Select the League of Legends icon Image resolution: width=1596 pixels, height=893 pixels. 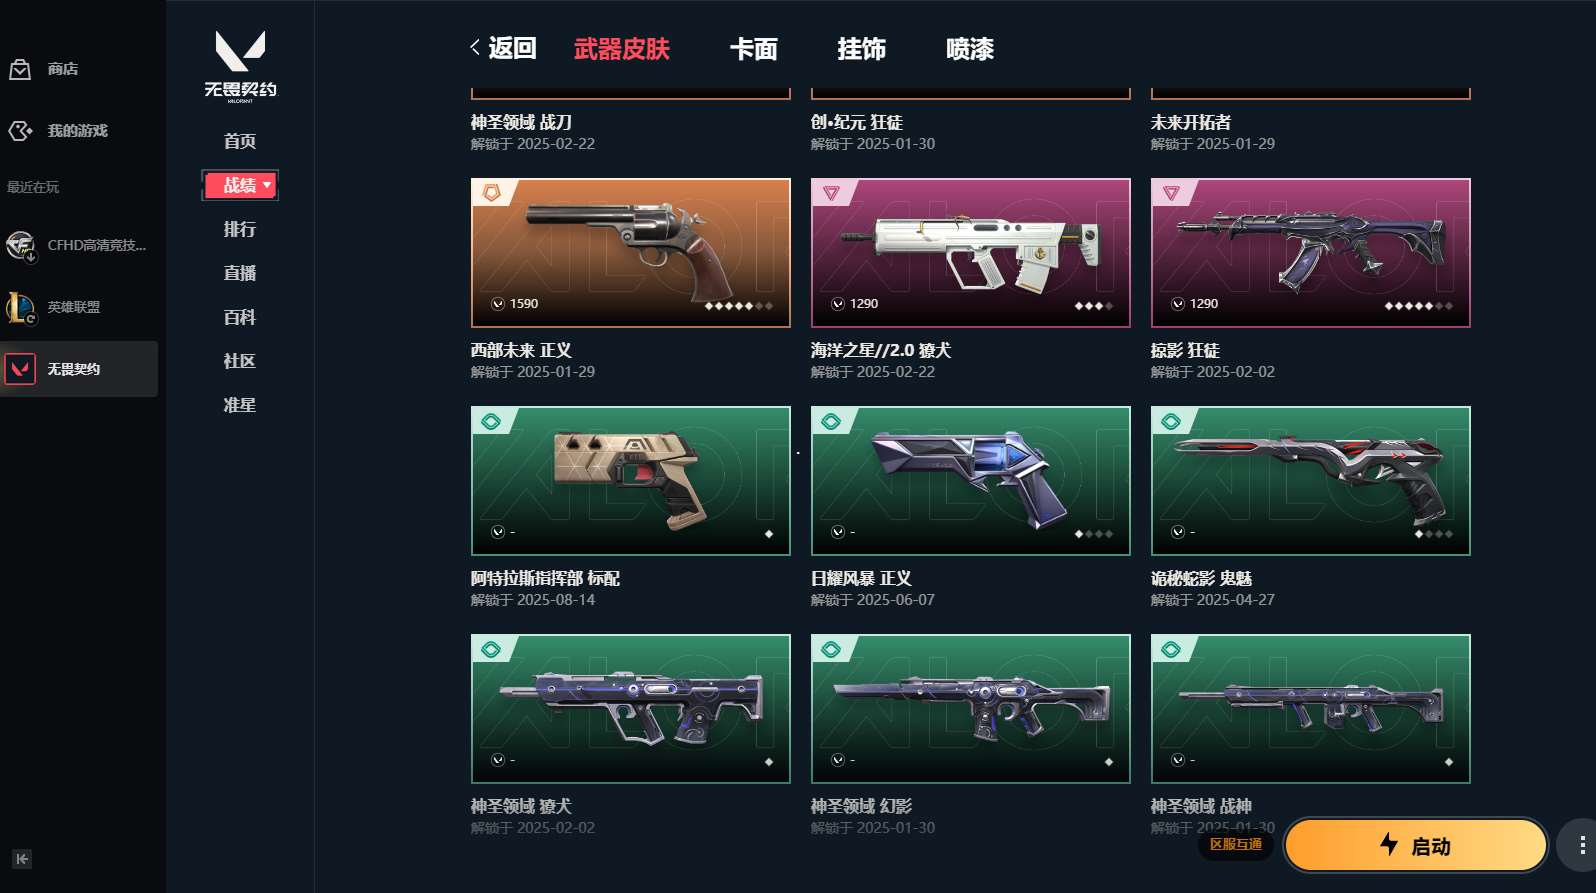pos(20,307)
